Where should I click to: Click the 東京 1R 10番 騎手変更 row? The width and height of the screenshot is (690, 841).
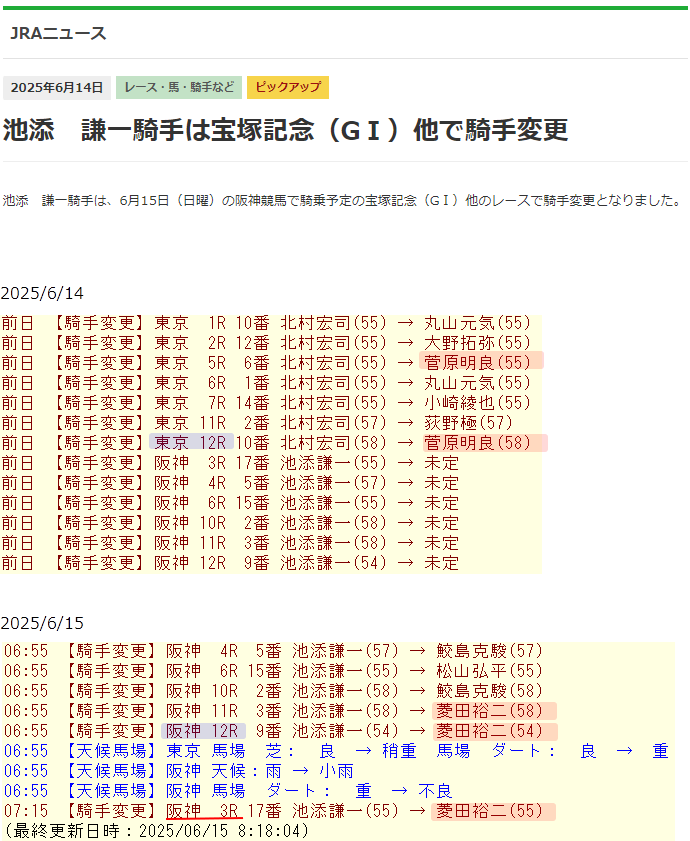266,323
